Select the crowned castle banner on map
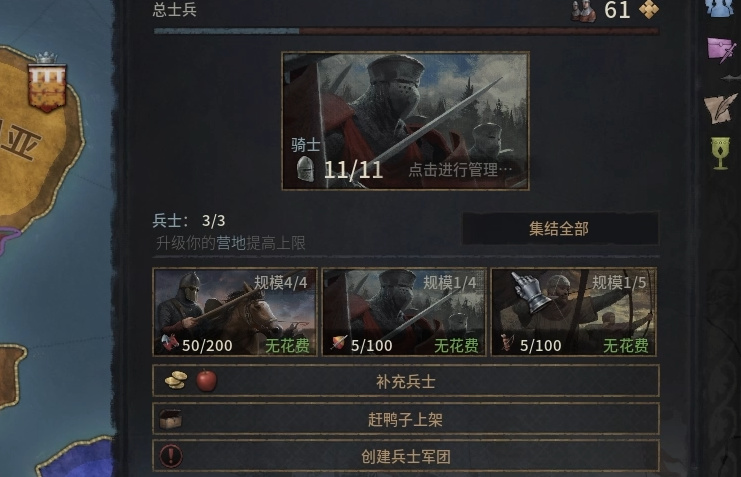The image size is (741, 477). point(47,83)
